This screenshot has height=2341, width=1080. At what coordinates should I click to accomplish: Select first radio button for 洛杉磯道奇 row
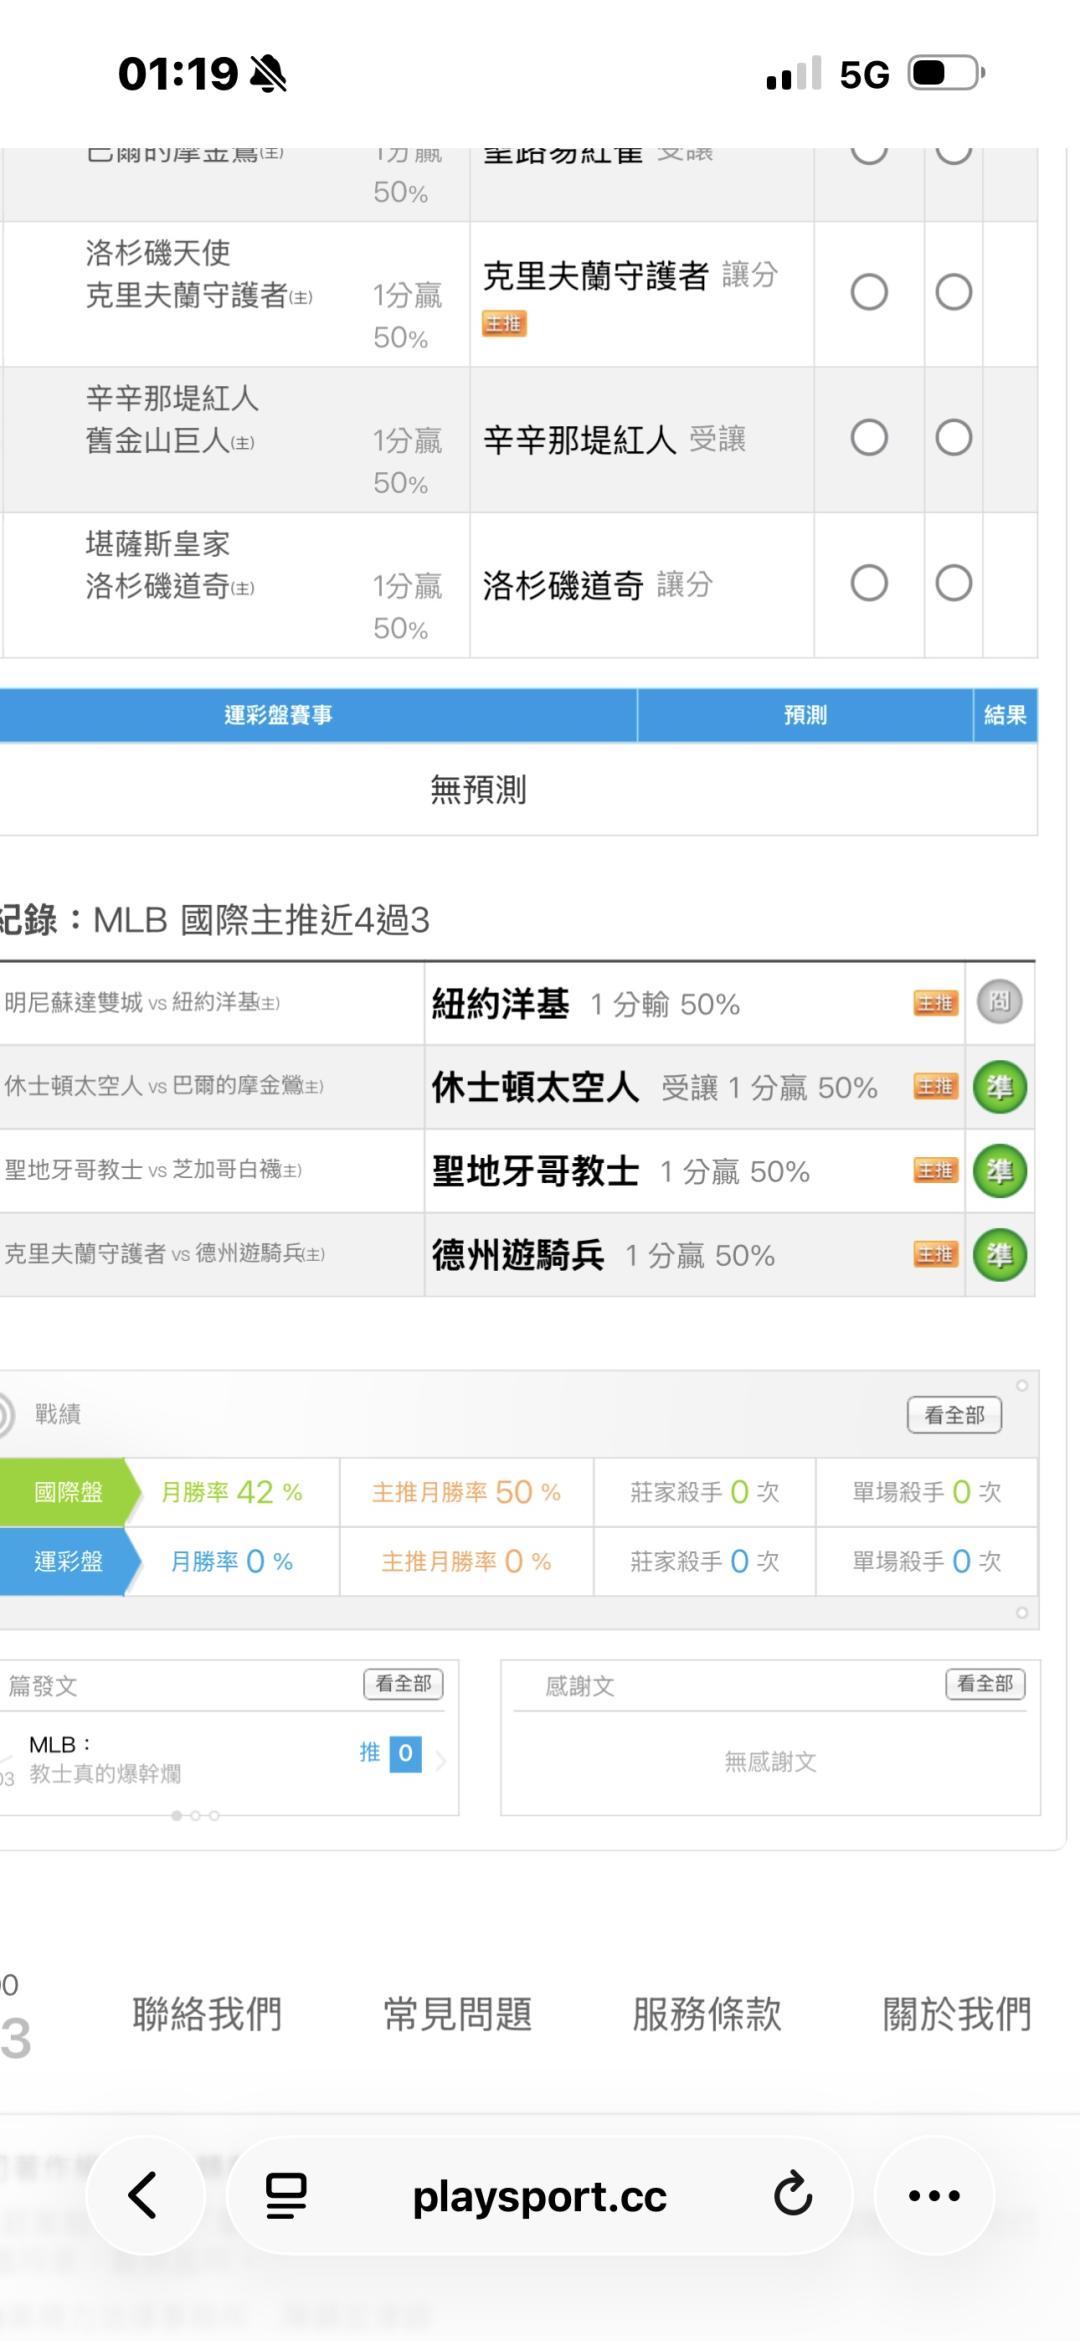point(868,583)
